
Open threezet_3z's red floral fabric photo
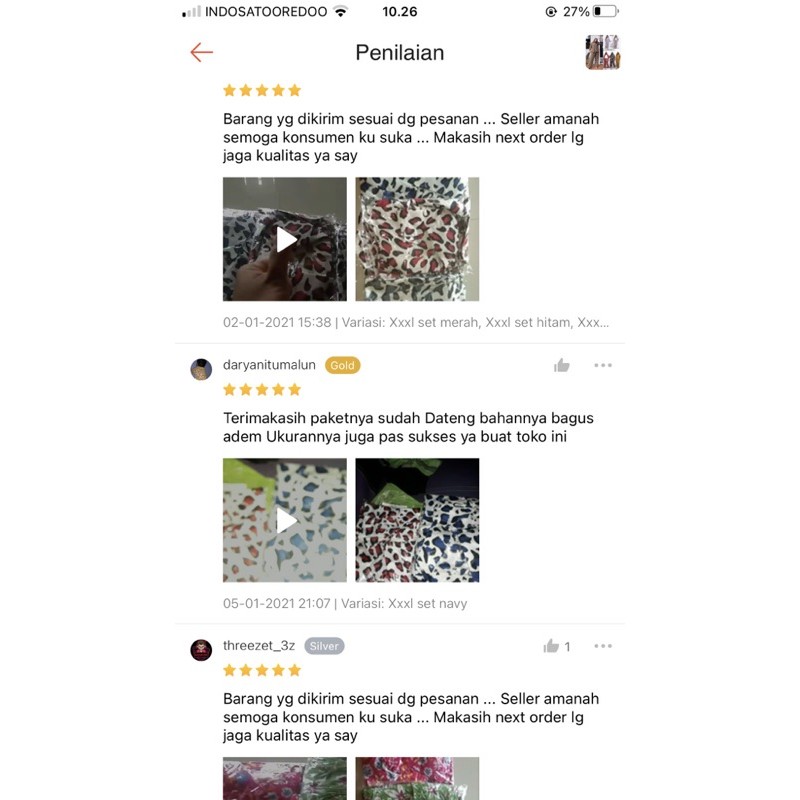click(285, 779)
